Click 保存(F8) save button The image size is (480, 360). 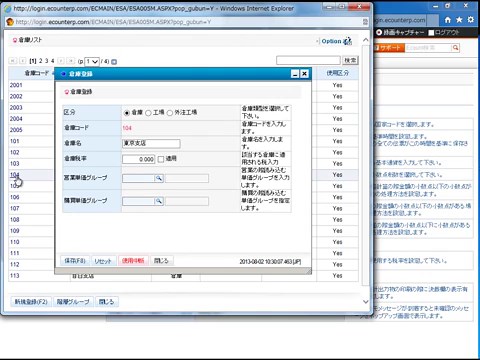coord(75,261)
